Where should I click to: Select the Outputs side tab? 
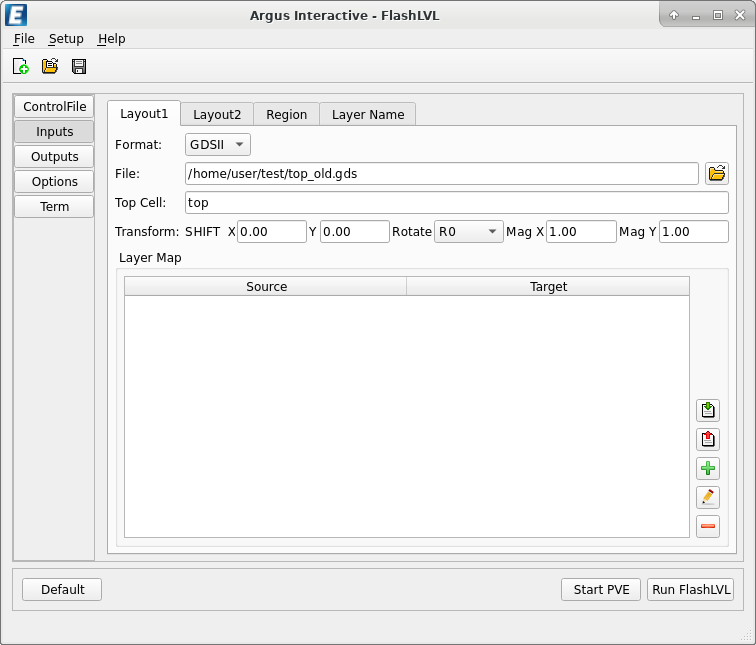click(54, 157)
